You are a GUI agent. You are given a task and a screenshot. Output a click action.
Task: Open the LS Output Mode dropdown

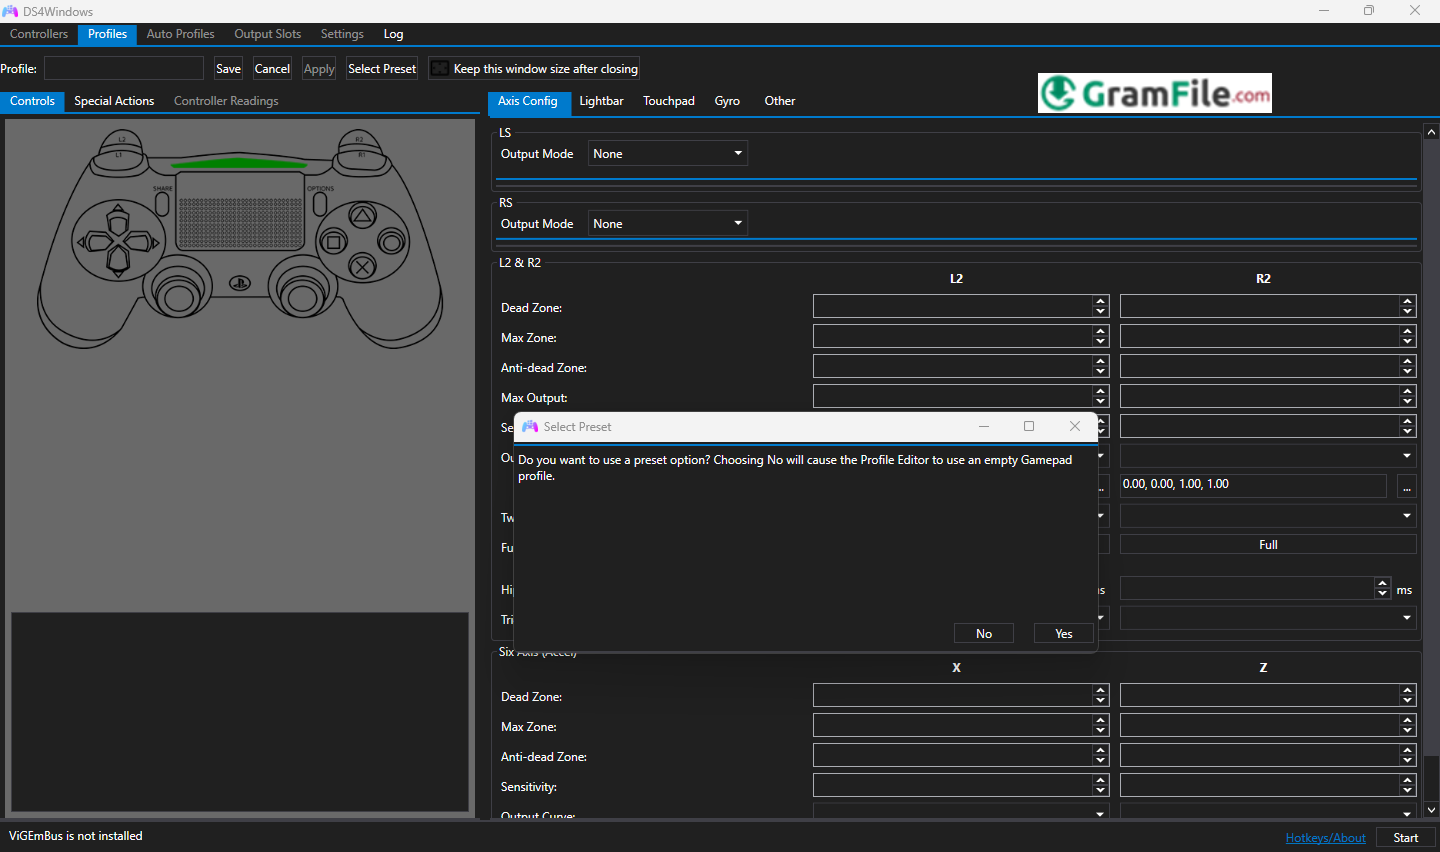point(667,154)
